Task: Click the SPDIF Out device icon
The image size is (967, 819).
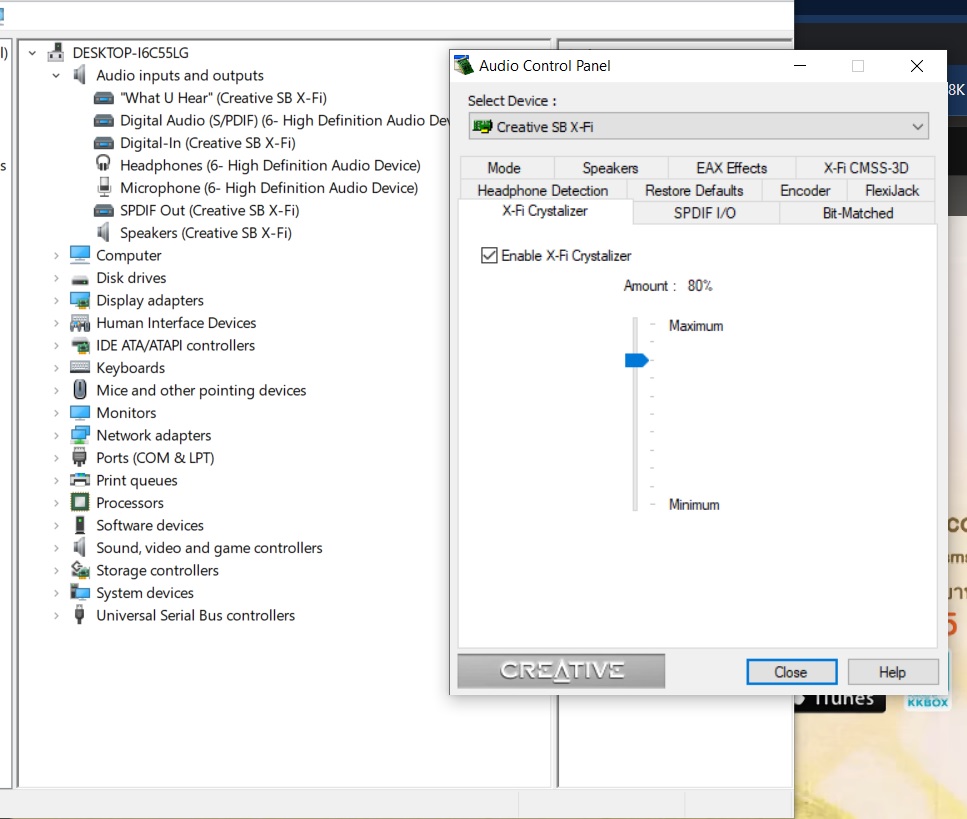Action: pyautogui.click(x=104, y=210)
